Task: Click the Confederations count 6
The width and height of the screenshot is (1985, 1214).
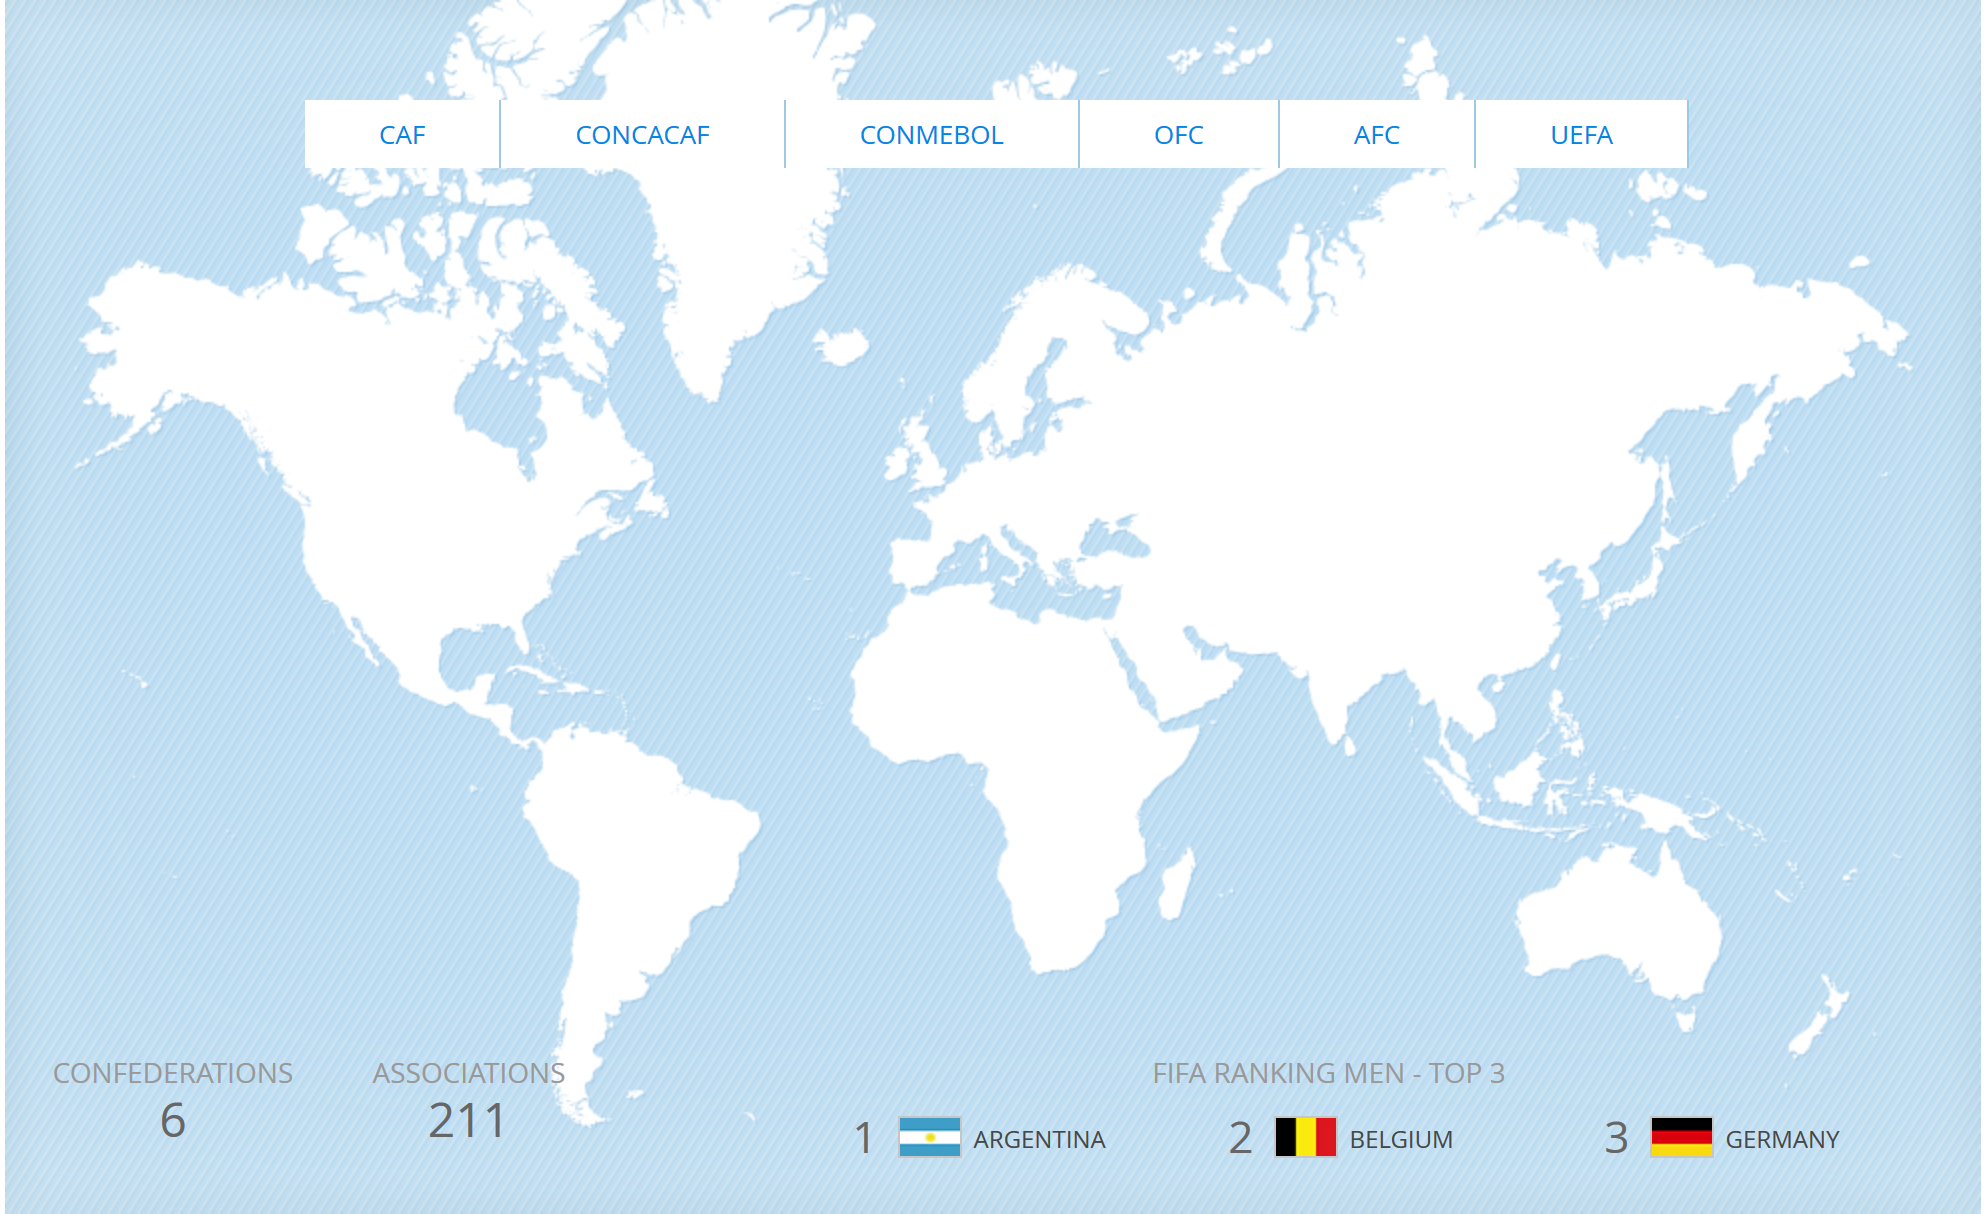Action: [173, 1120]
